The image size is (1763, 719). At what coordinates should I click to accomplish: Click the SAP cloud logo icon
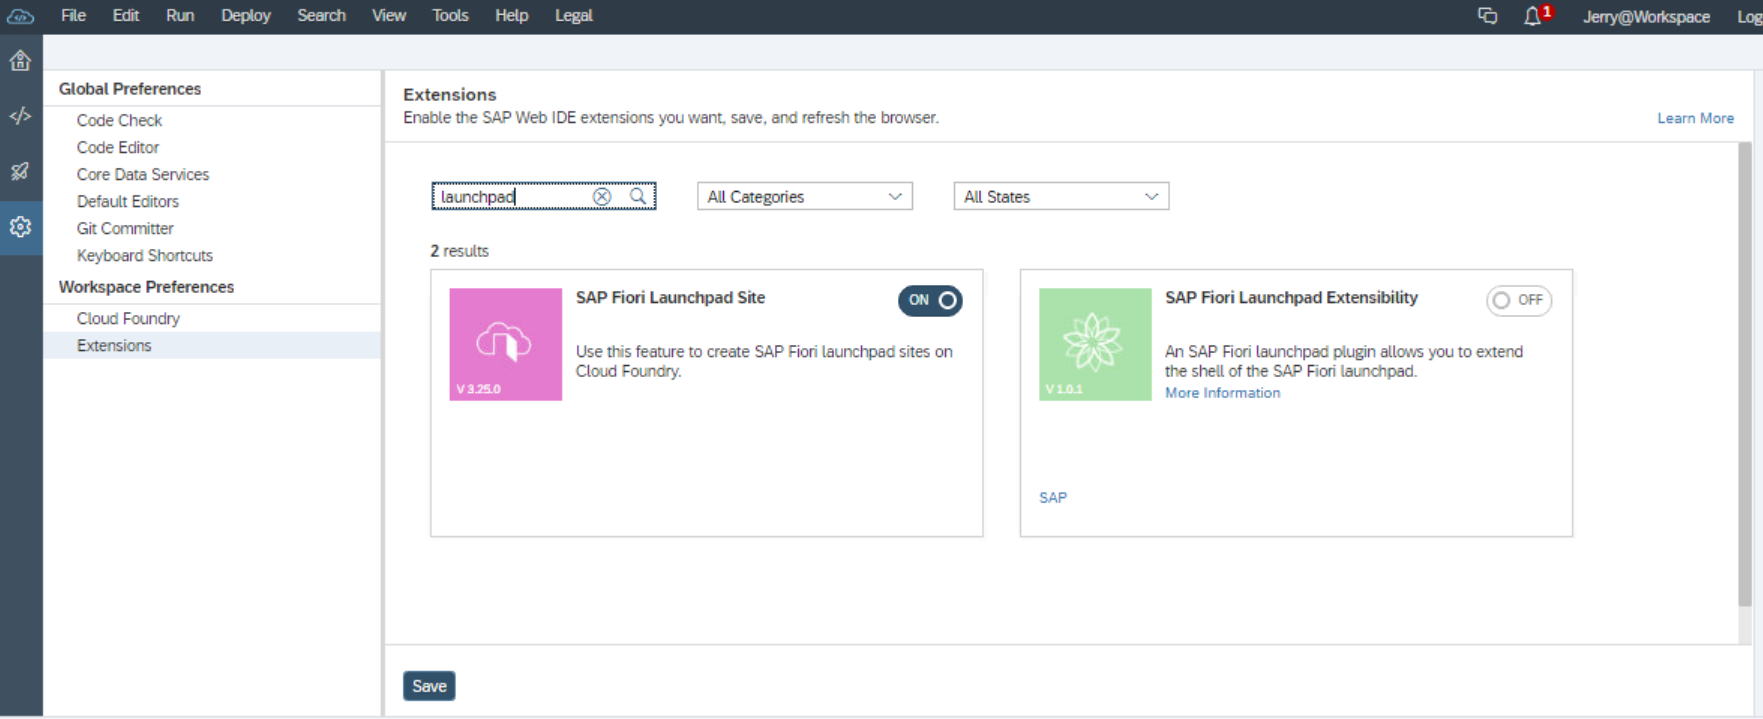(20, 16)
